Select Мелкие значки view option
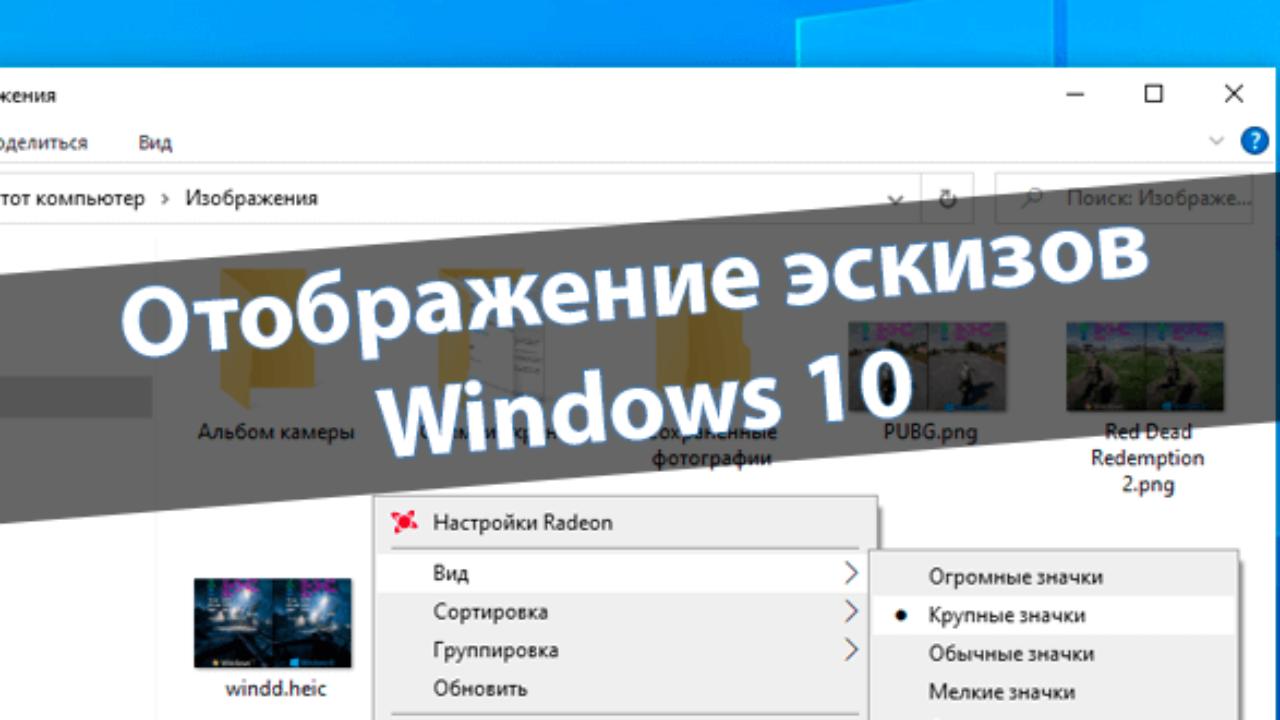Image resolution: width=1280 pixels, height=720 pixels. (x=1054, y=691)
